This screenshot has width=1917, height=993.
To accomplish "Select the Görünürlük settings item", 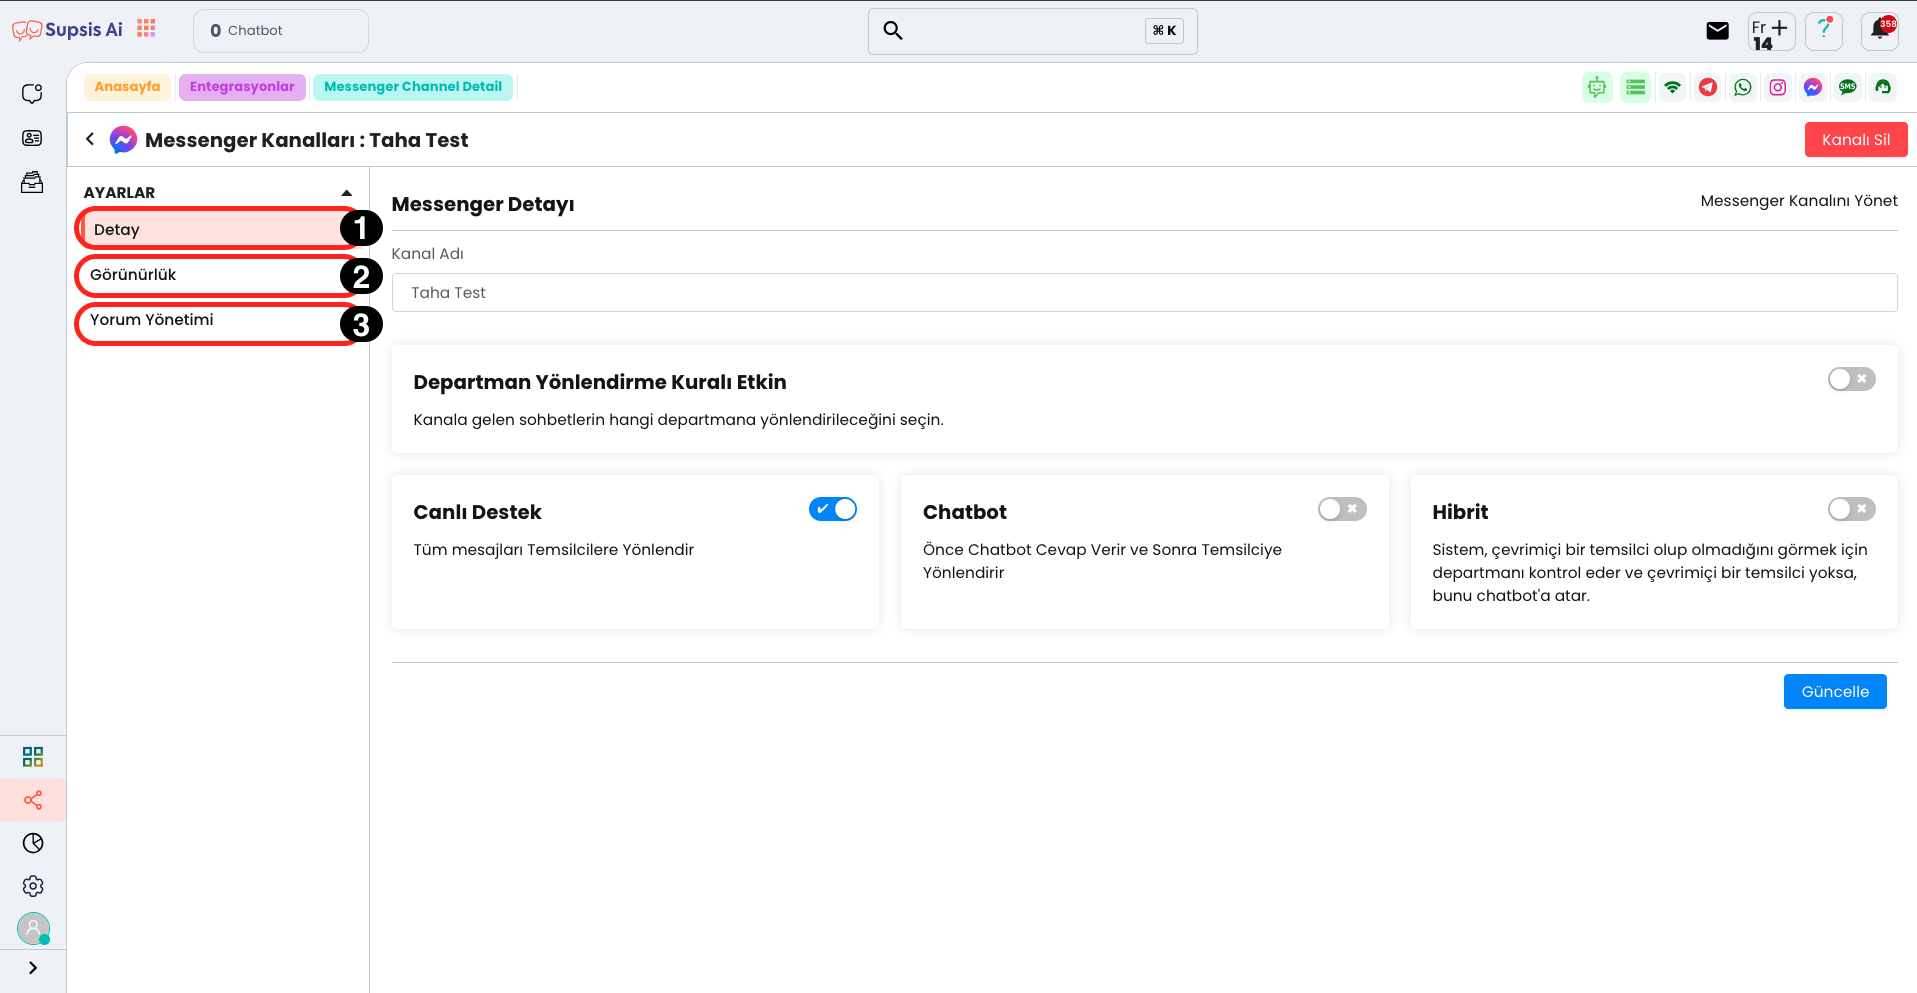I will coord(218,275).
